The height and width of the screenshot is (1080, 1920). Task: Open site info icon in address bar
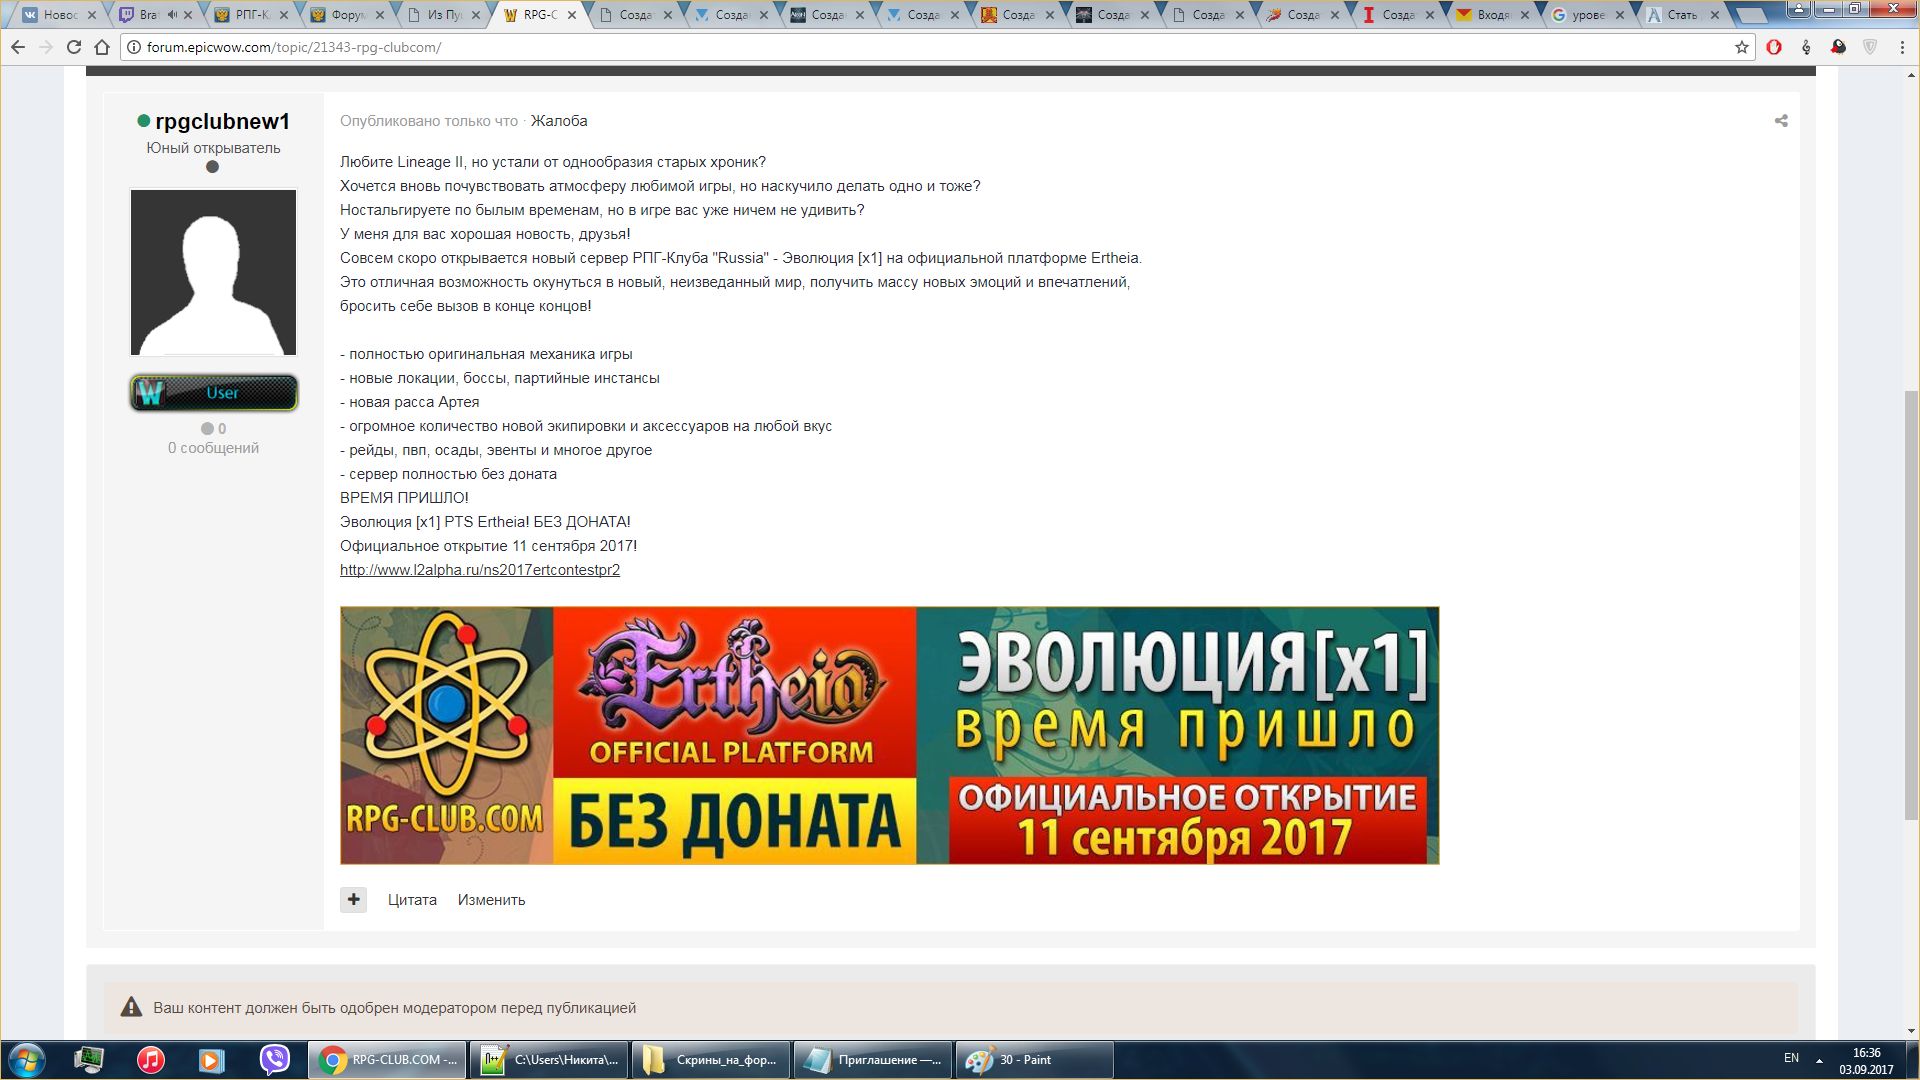tap(134, 47)
